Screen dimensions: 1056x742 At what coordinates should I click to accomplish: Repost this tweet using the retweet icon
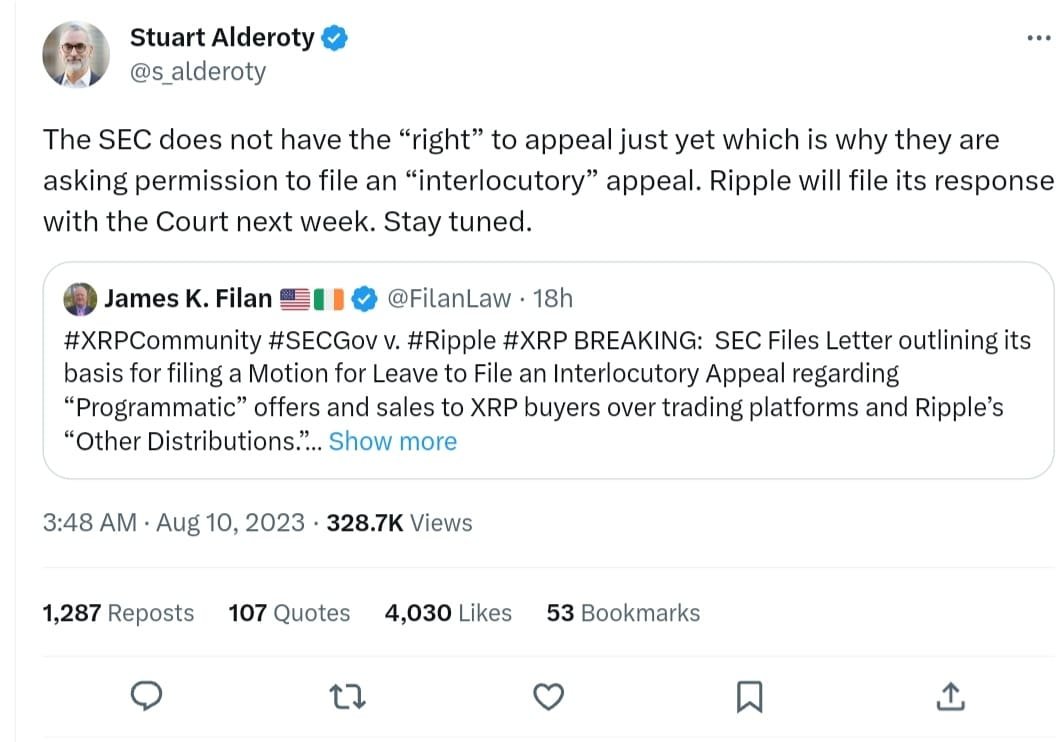click(x=348, y=696)
